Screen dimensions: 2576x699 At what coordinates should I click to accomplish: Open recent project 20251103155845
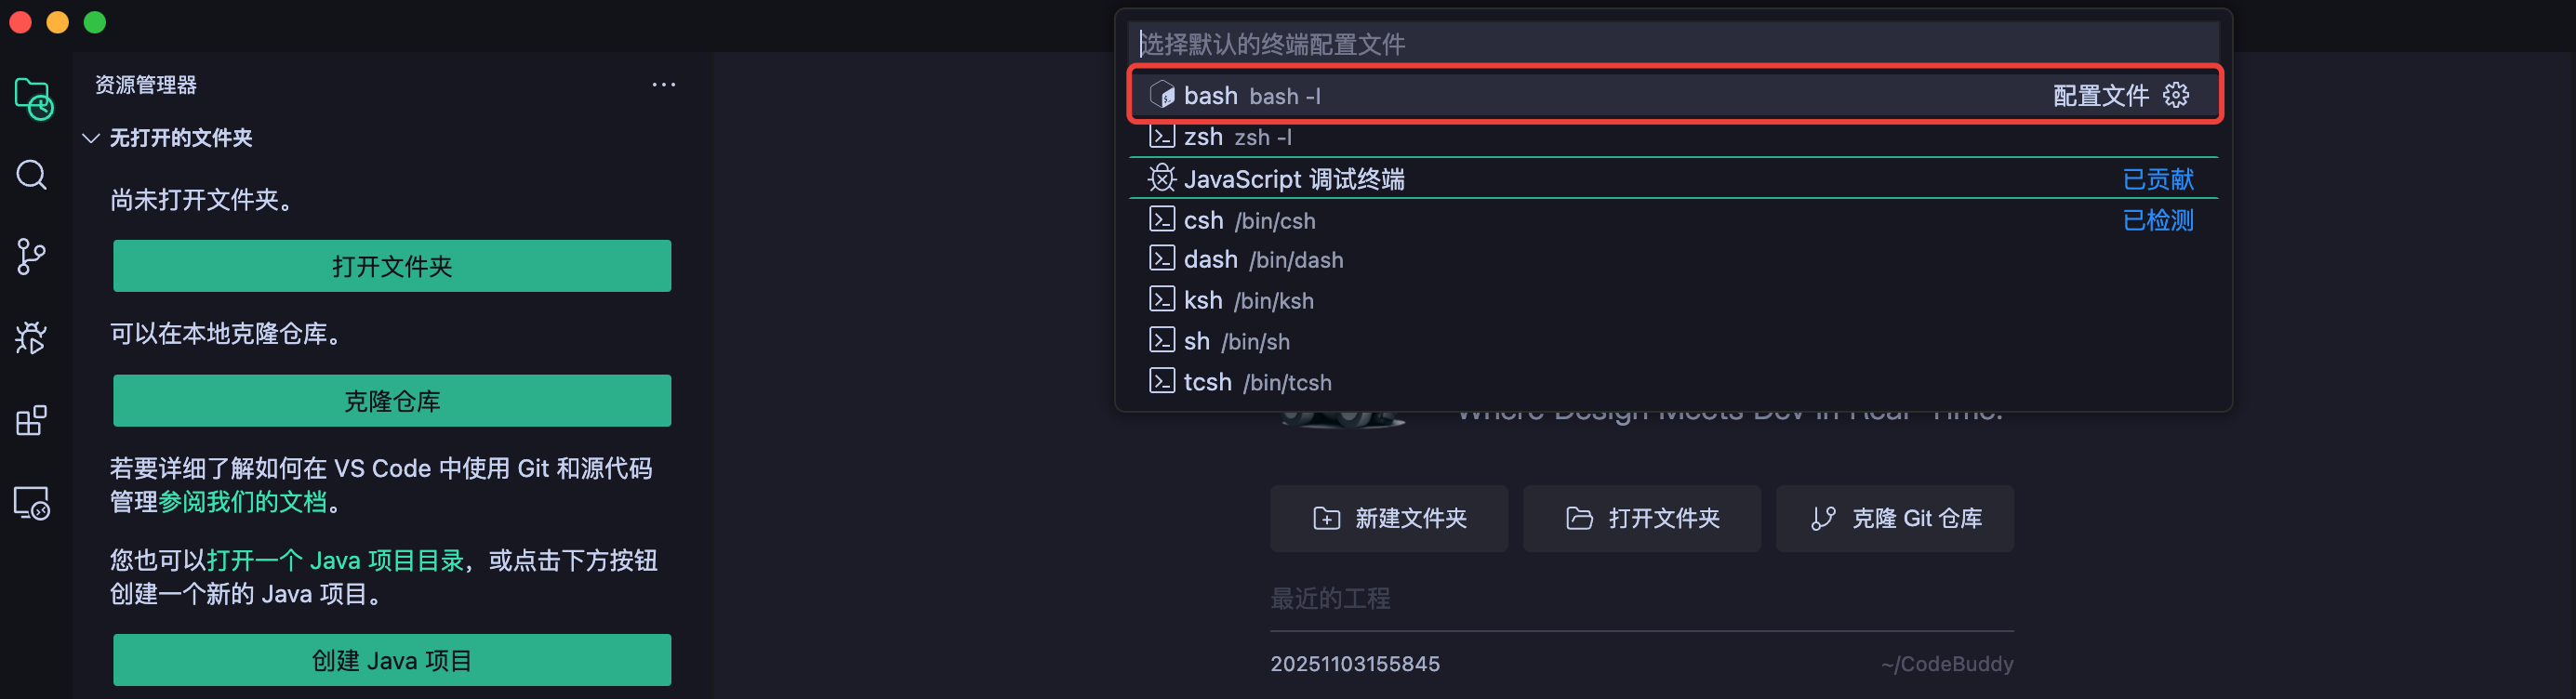point(1355,663)
